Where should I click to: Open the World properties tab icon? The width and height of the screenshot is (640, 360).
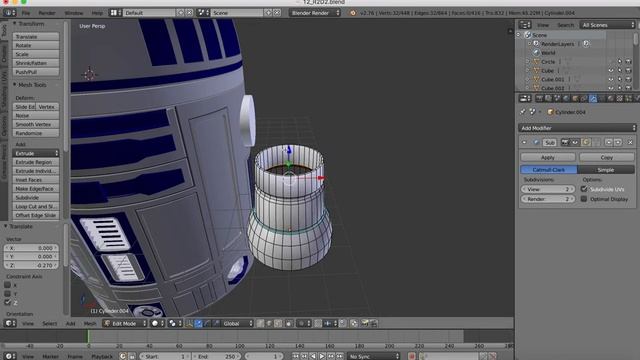pos(566,98)
